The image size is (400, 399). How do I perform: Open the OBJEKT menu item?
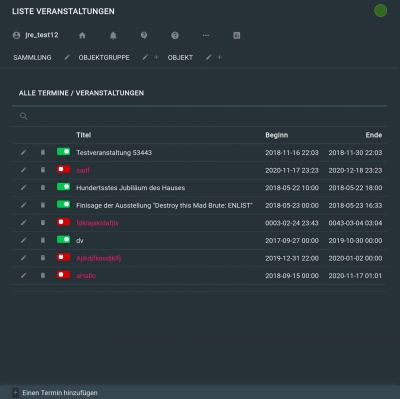[x=180, y=58]
